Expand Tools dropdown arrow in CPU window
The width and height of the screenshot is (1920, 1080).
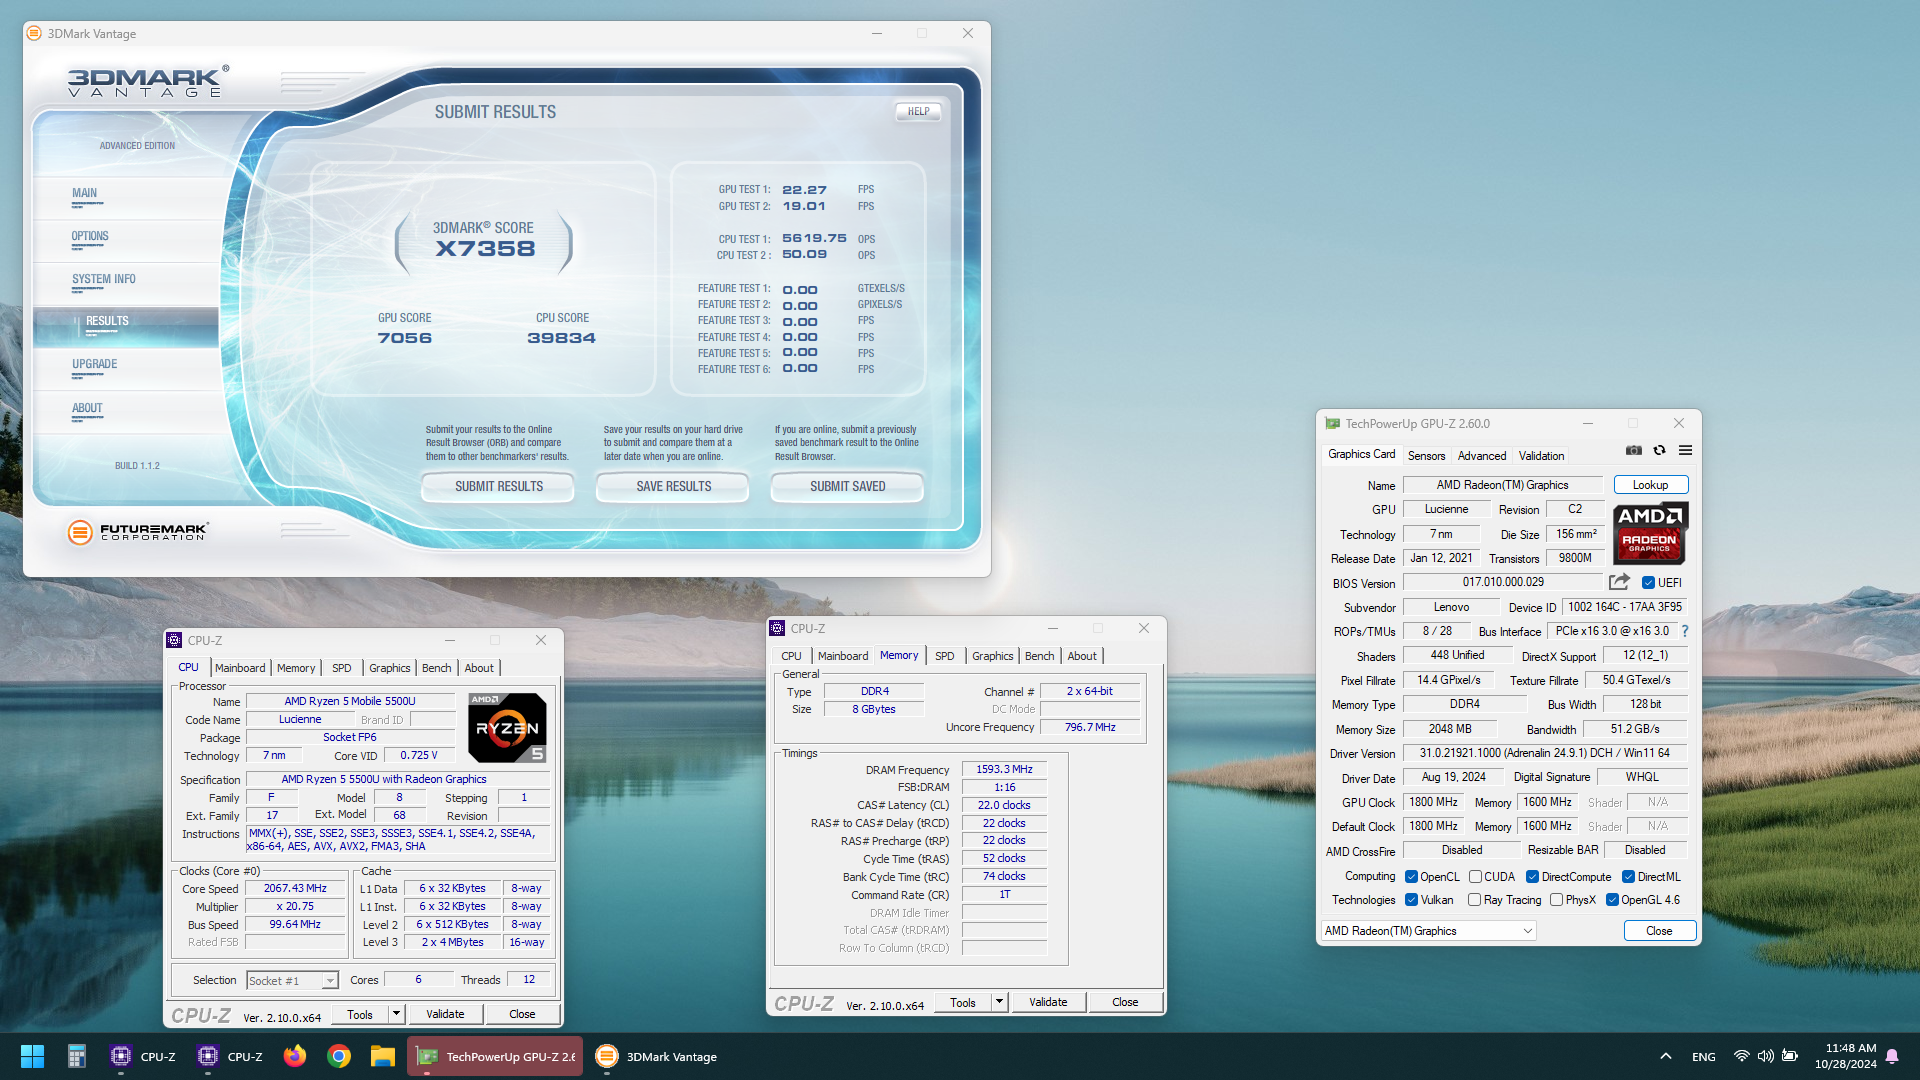[x=396, y=1014]
